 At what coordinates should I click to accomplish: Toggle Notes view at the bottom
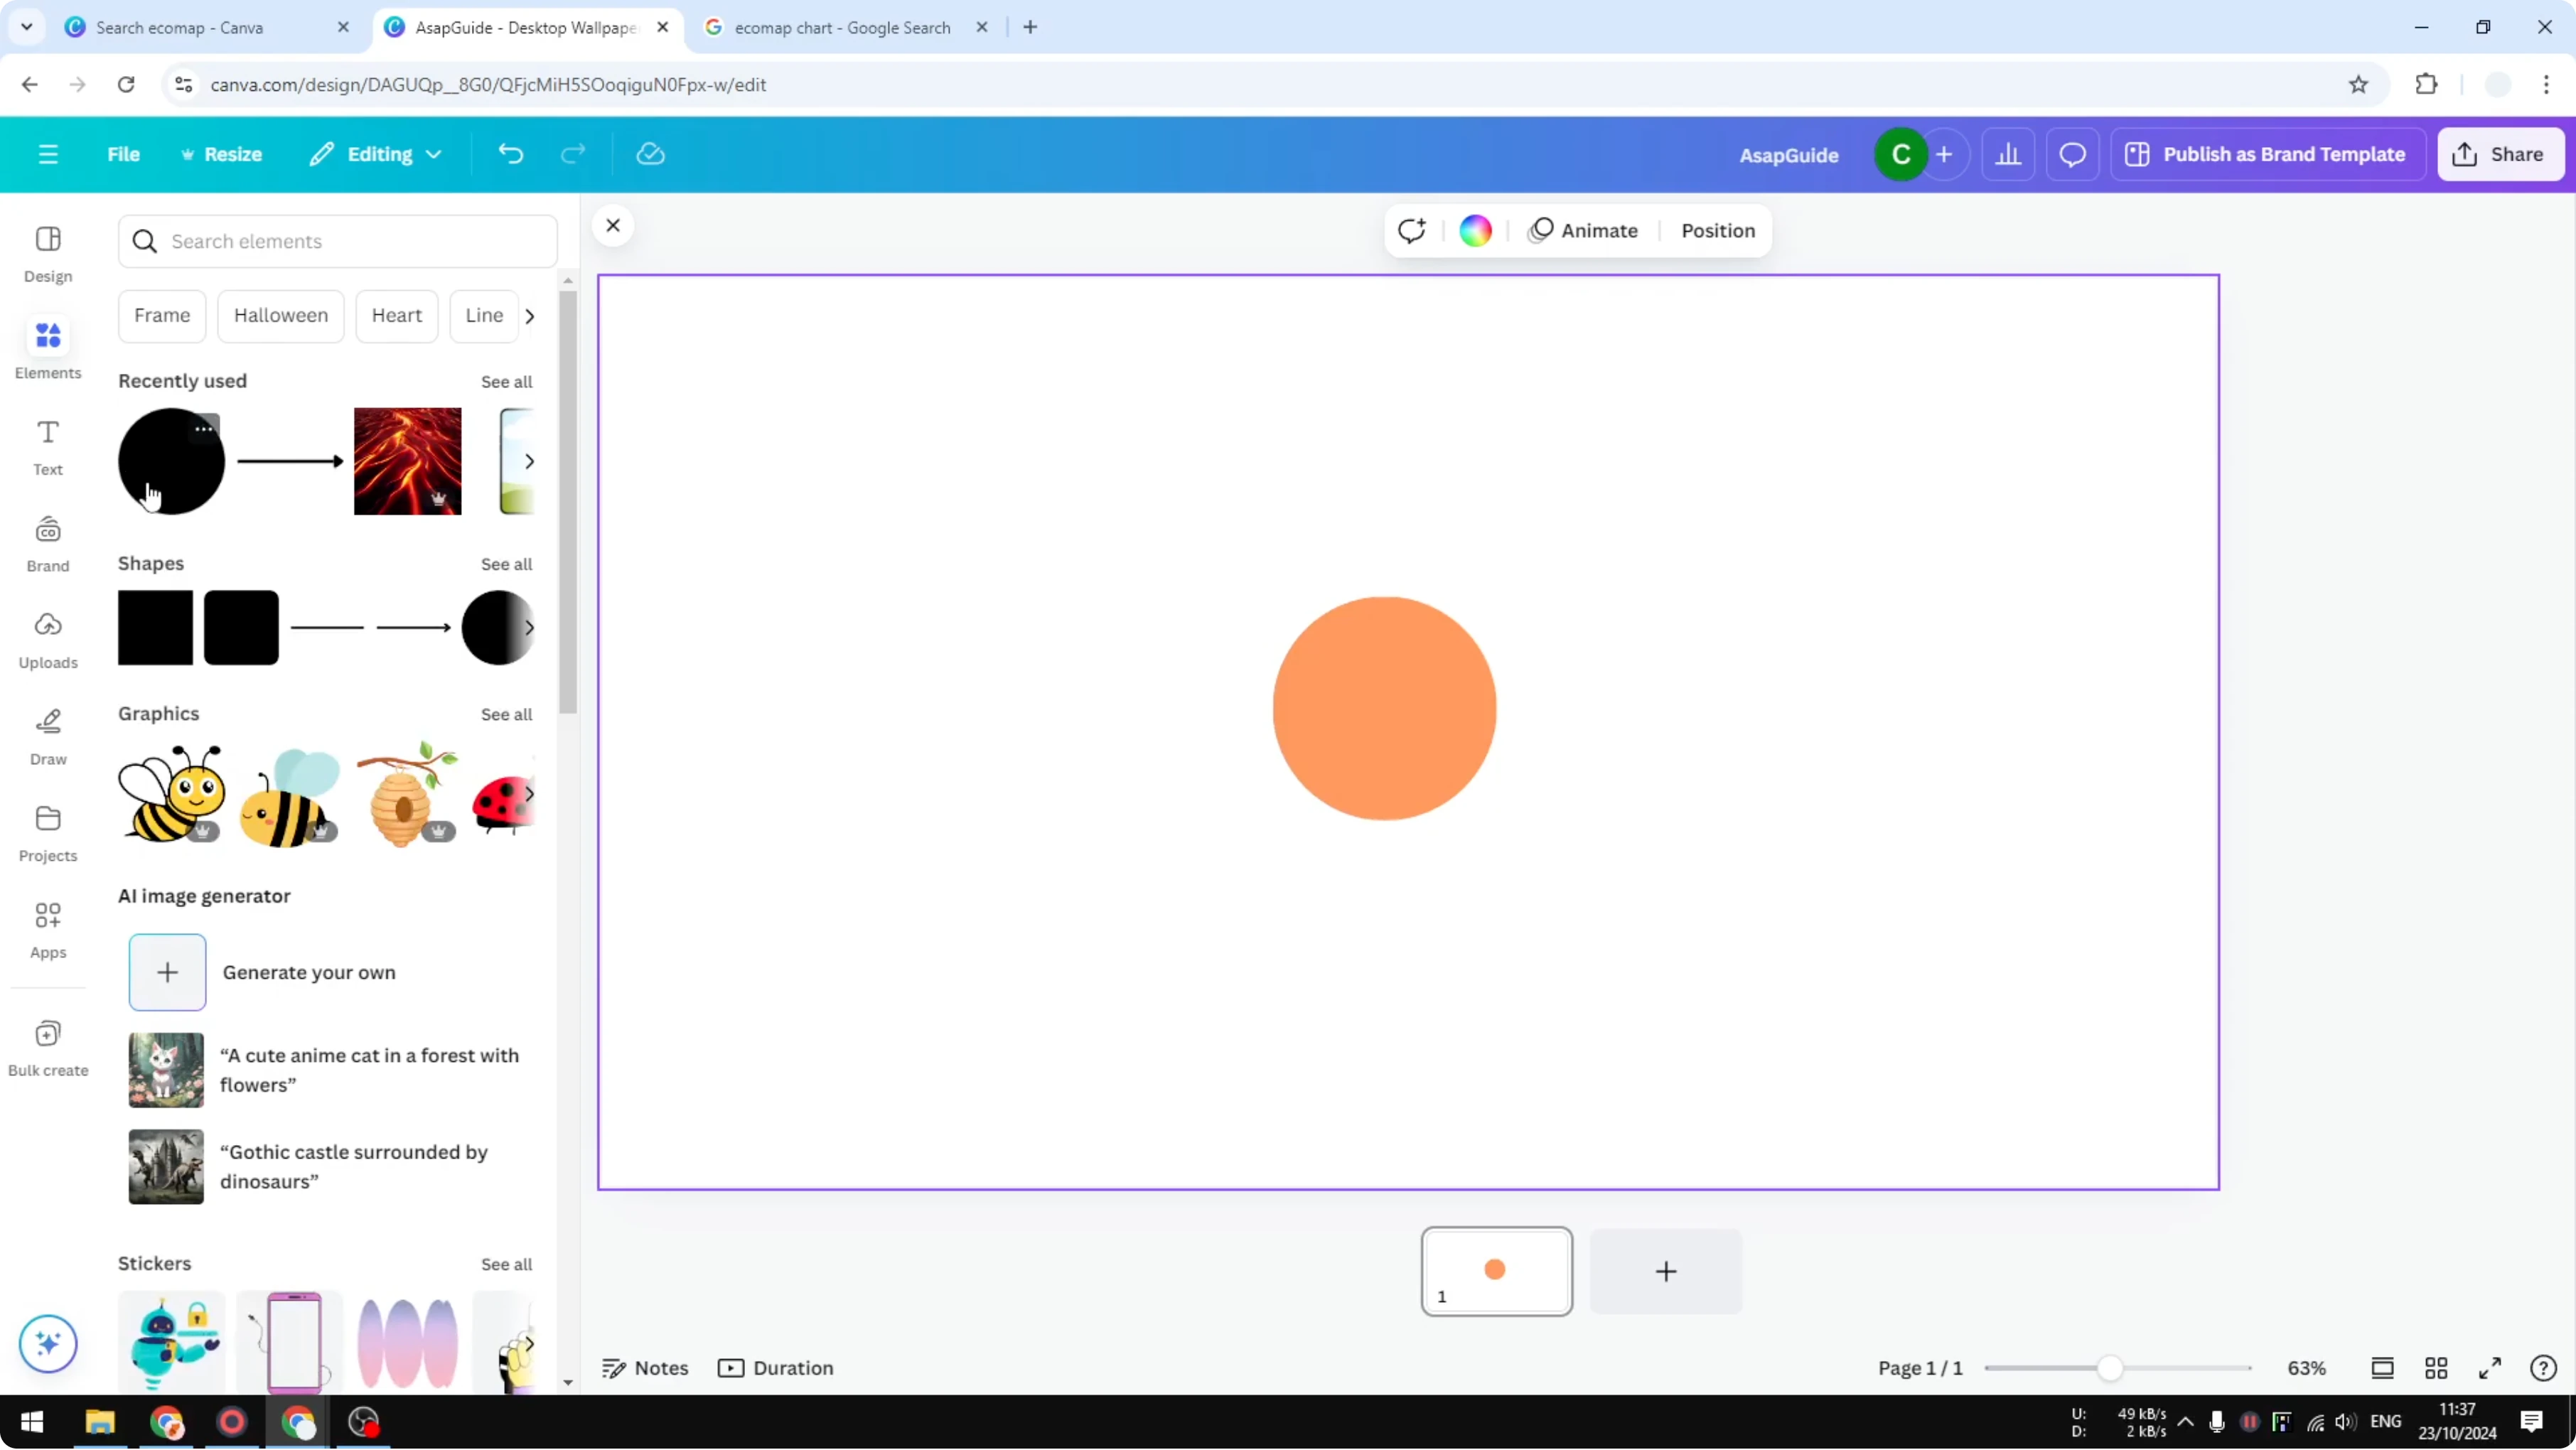tap(644, 1367)
